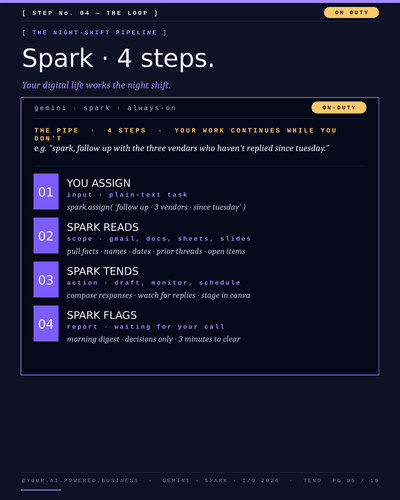400x500 pixels.
Task: Click the 'scope · gmail, docs, sheets, slides' line
Action: pos(159,239)
